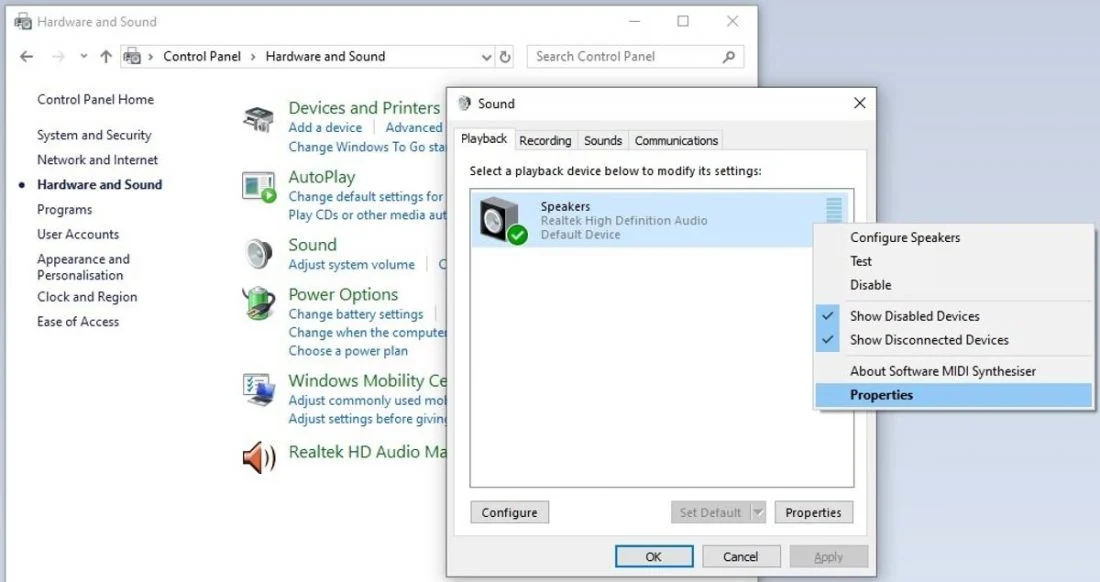Screen dimensions: 1100x582
Task: Click the Set Default button
Action: (711, 513)
